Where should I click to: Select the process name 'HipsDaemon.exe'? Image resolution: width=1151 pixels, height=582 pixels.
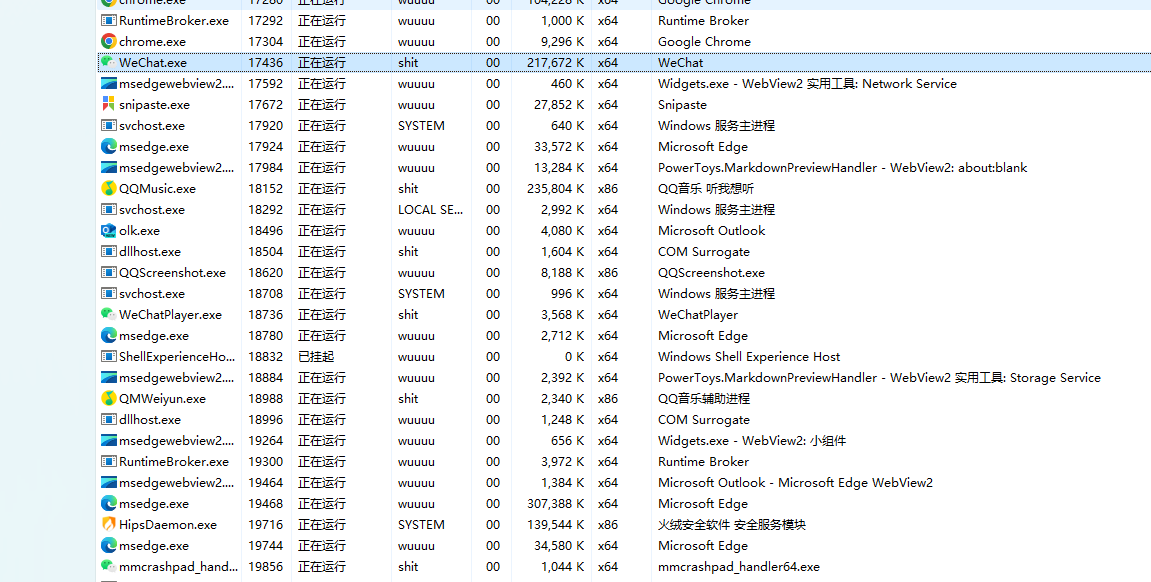click(x=168, y=525)
